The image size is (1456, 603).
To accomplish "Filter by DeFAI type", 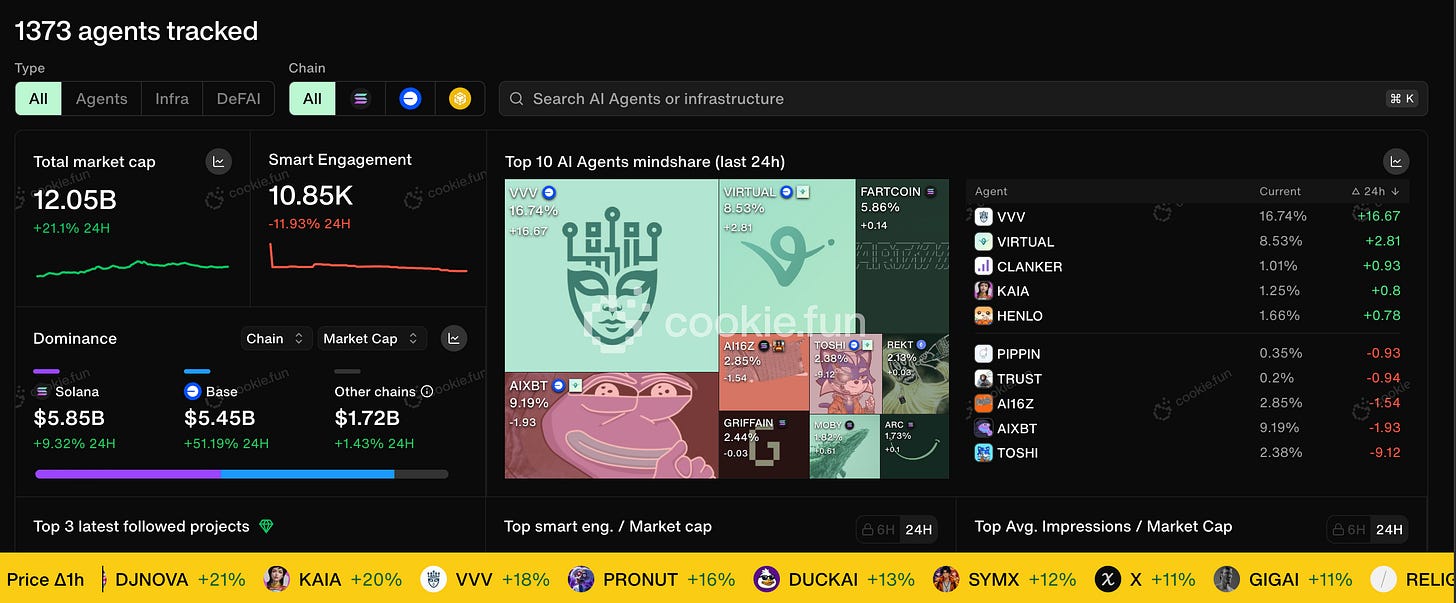I will tap(239, 98).
